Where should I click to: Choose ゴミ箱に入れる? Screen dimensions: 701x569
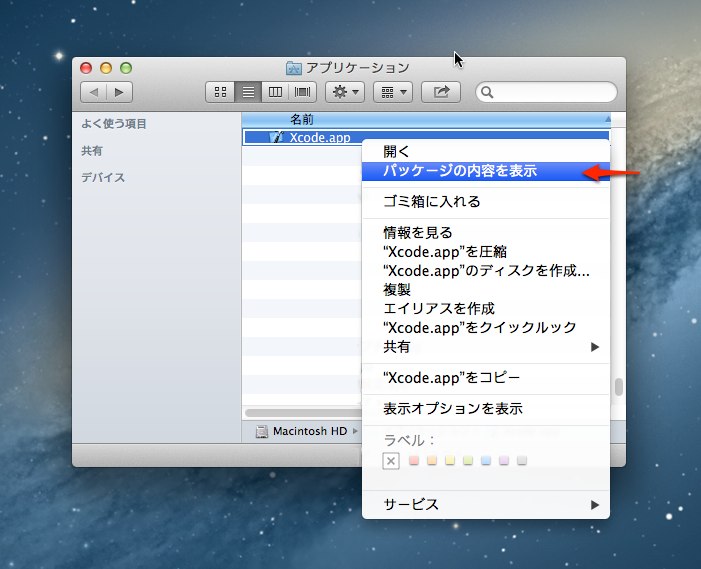(x=486, y=202)
